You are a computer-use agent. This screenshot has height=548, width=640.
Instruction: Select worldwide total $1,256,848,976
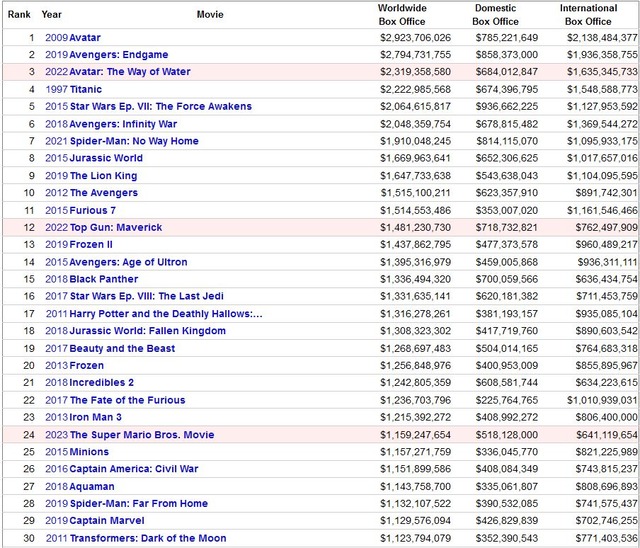pos(416,366)
